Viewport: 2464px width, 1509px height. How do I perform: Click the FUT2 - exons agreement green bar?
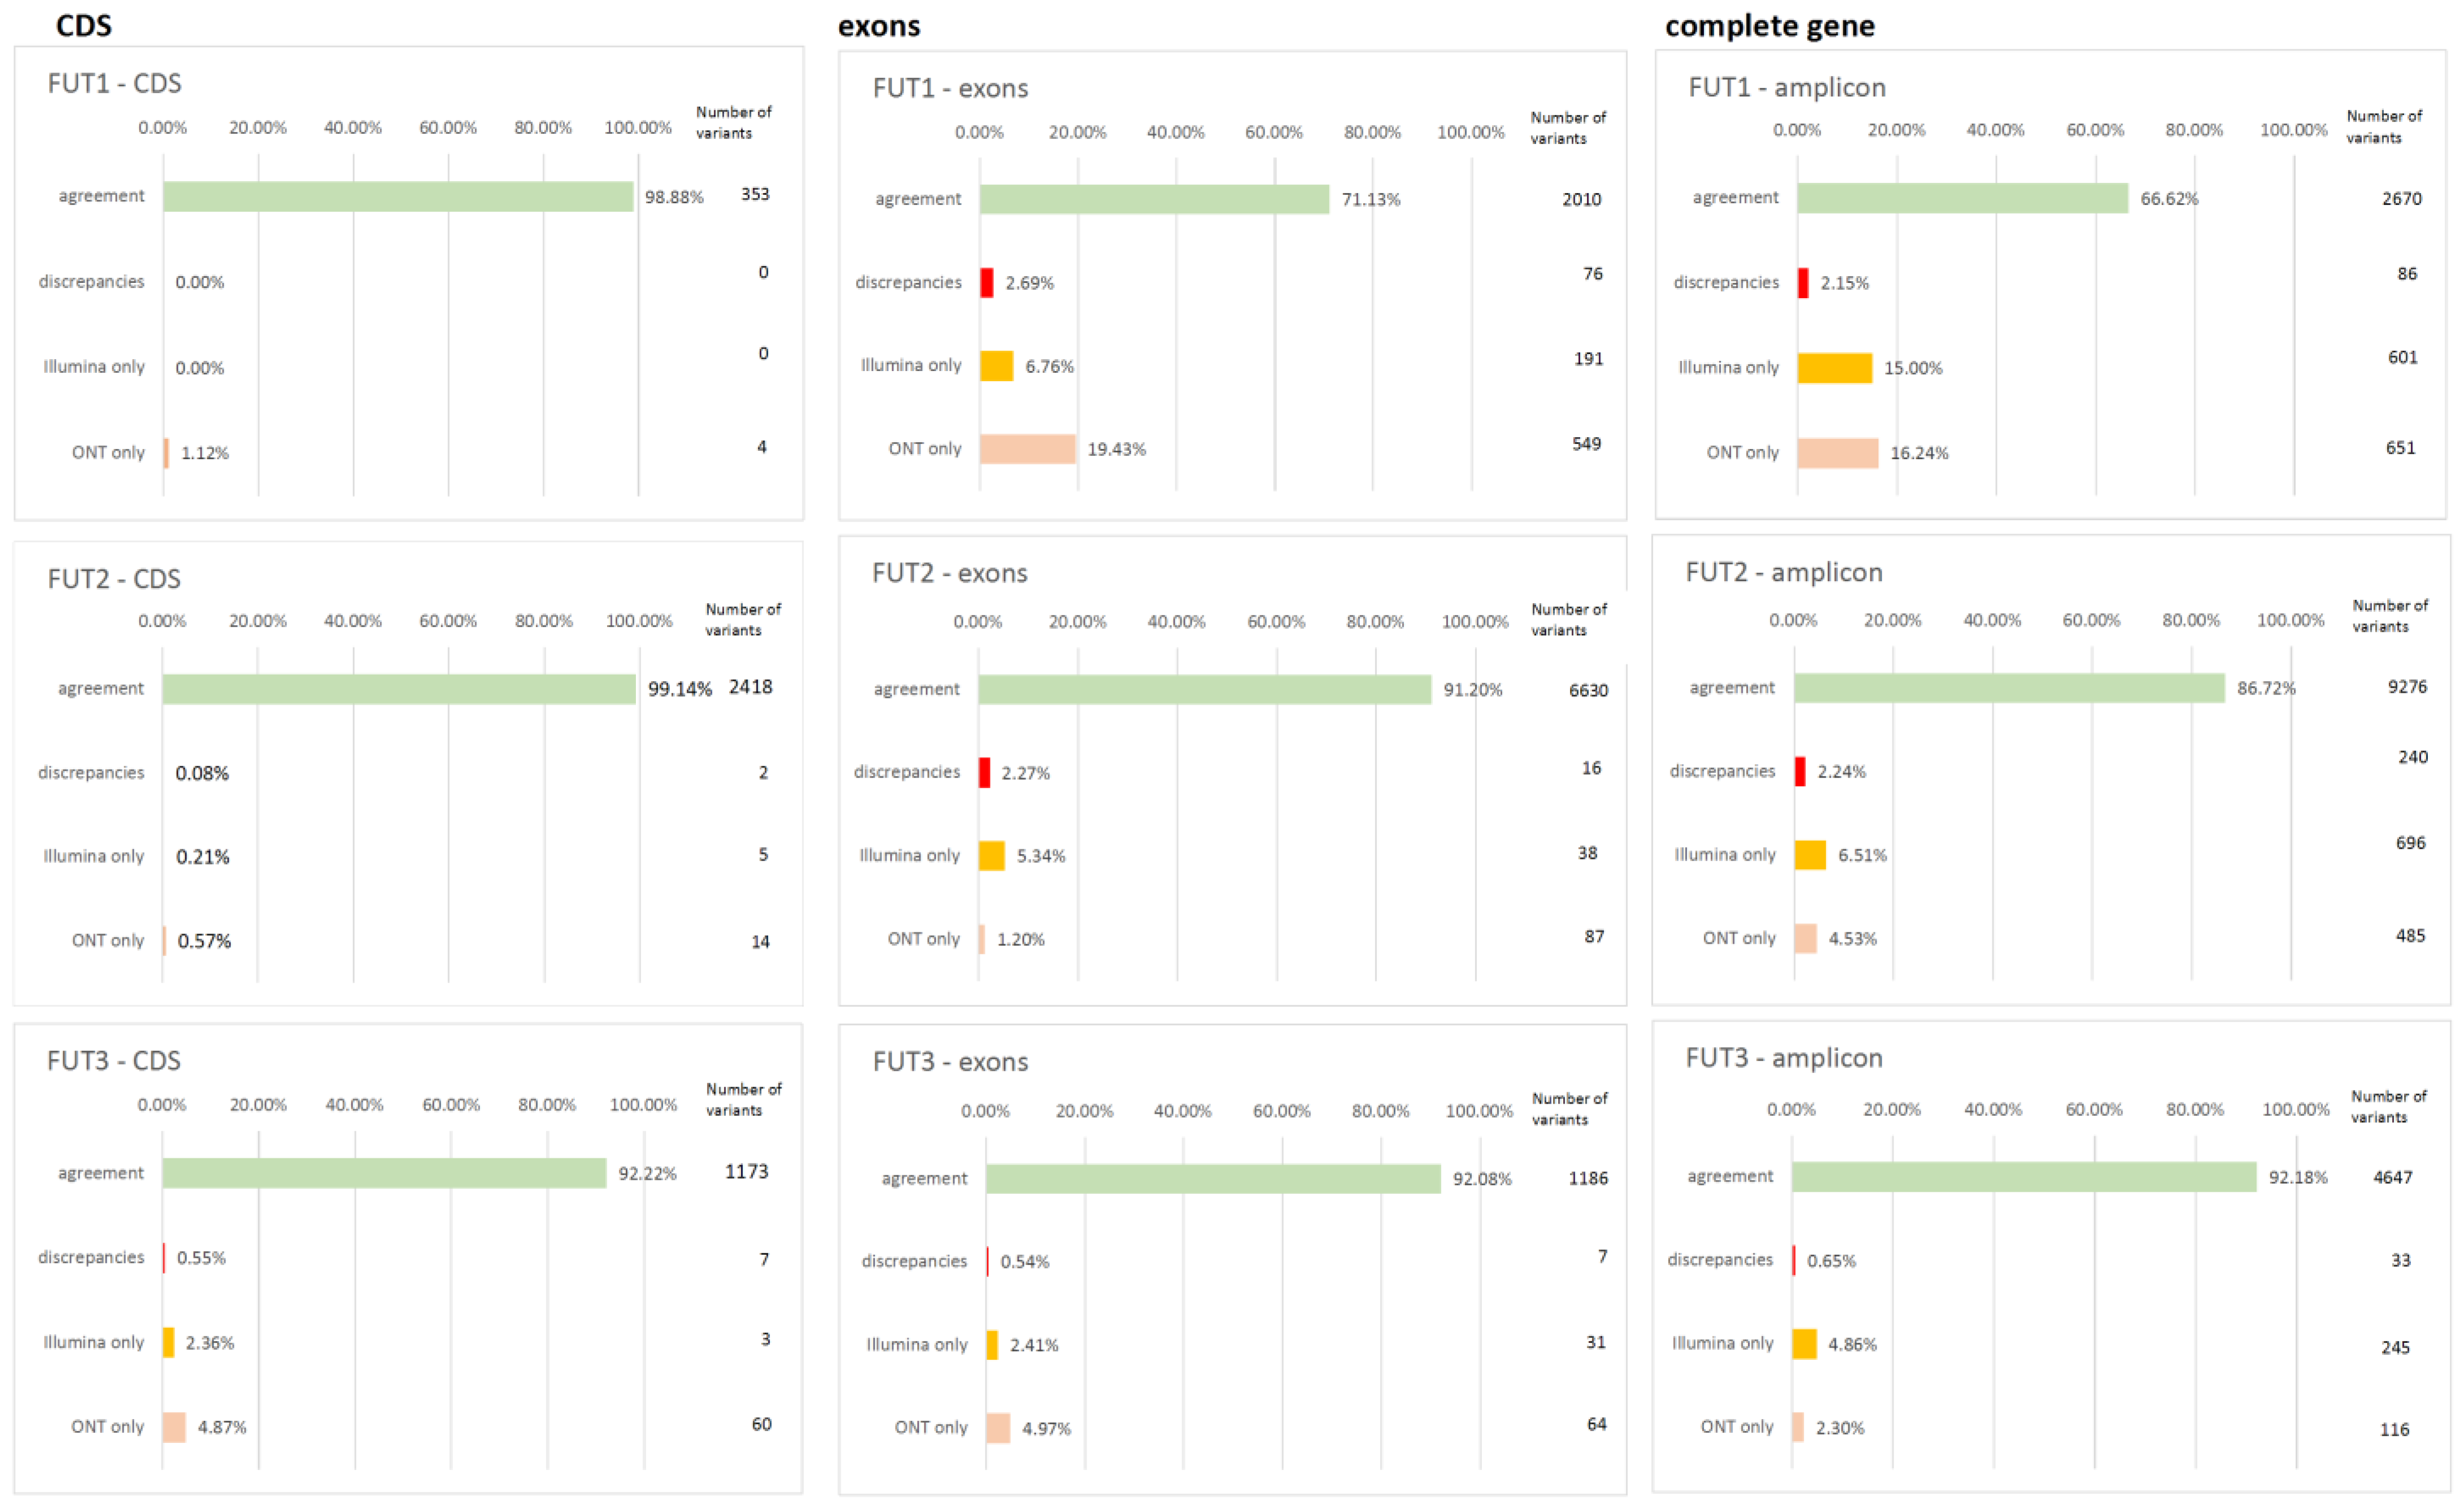[1204, 690]
